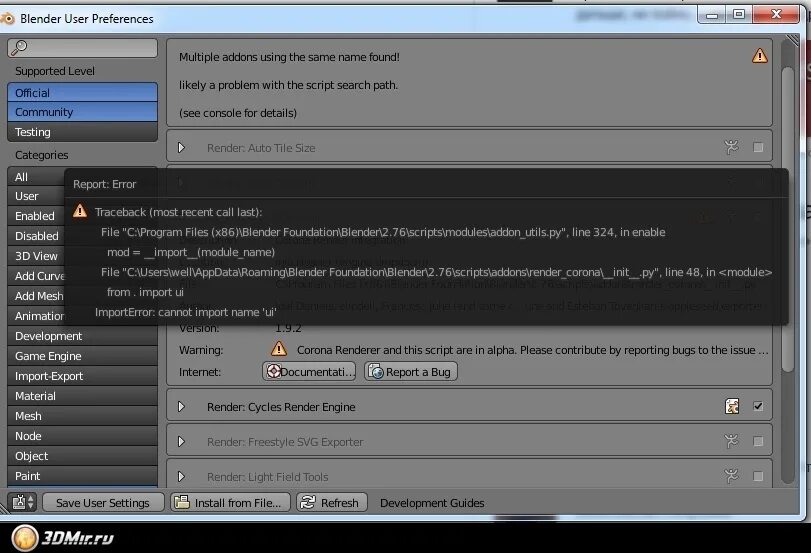This screenshot has height=553, width=811.
Task: Click the error warning icon next to Traceback
Action: [80, 211]
